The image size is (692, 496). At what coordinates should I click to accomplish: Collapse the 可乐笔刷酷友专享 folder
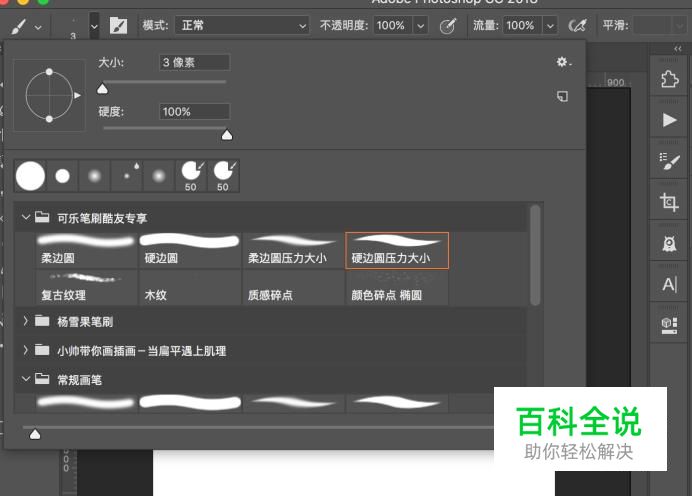point(26,217)
